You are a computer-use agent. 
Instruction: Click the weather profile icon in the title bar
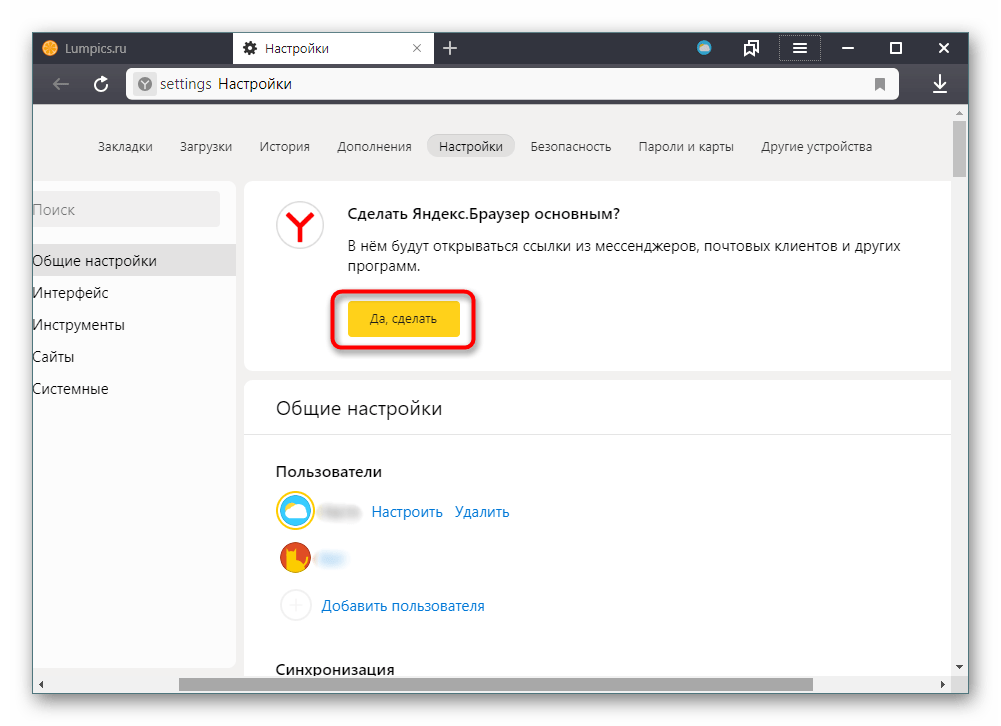[704, 48]
